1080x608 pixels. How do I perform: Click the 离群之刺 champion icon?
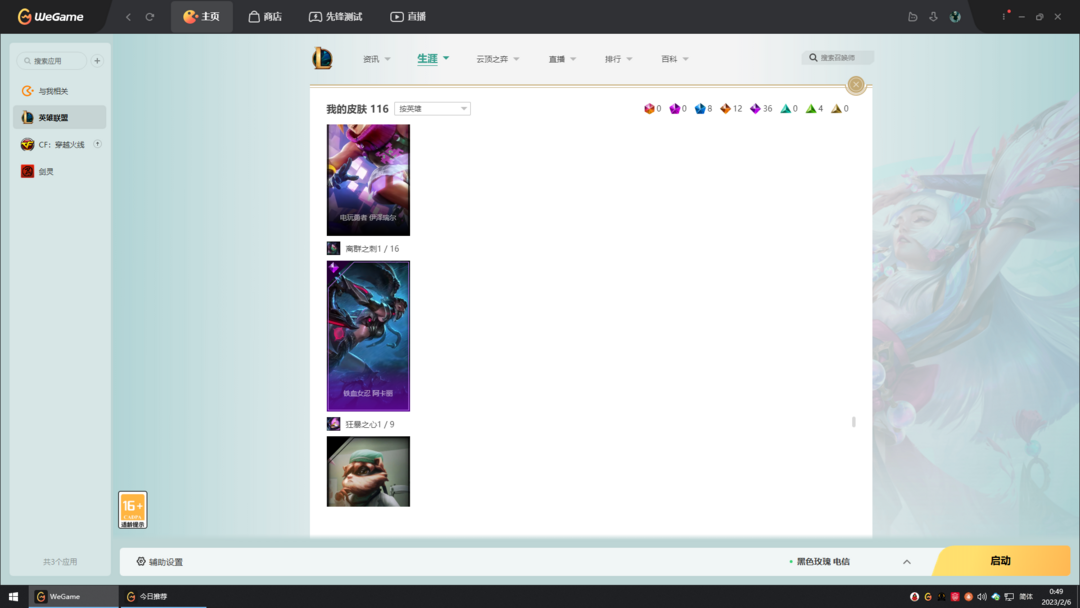333,249
